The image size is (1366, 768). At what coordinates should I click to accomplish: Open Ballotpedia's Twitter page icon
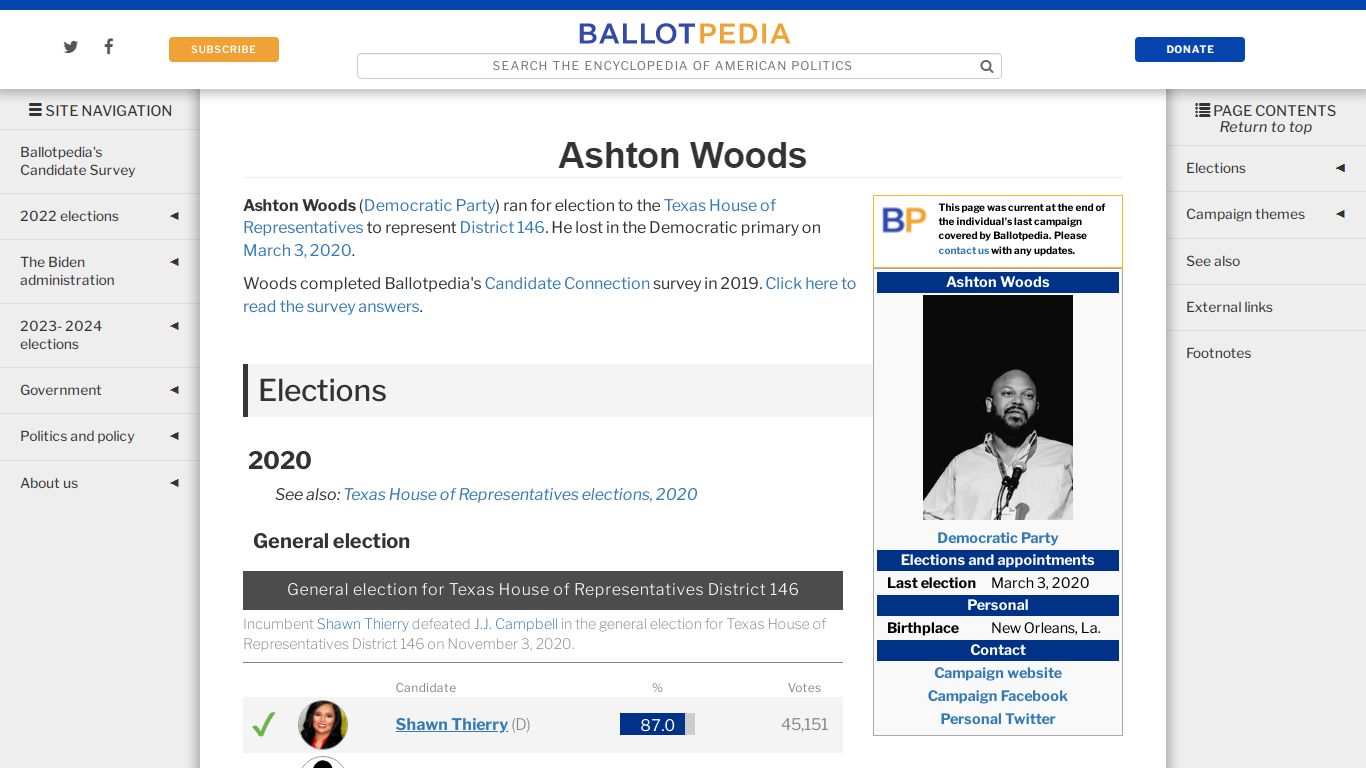click(x=70, y=47)
